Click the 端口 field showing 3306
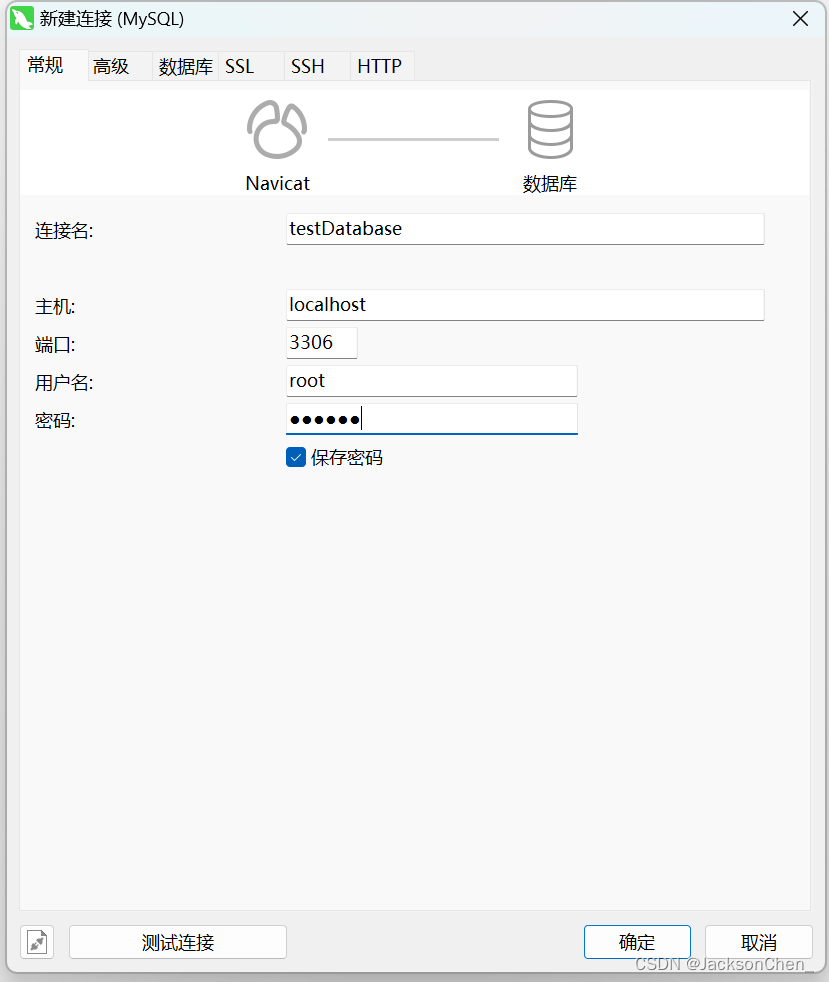This screenshot has width=829, height=982. point(321,343)
